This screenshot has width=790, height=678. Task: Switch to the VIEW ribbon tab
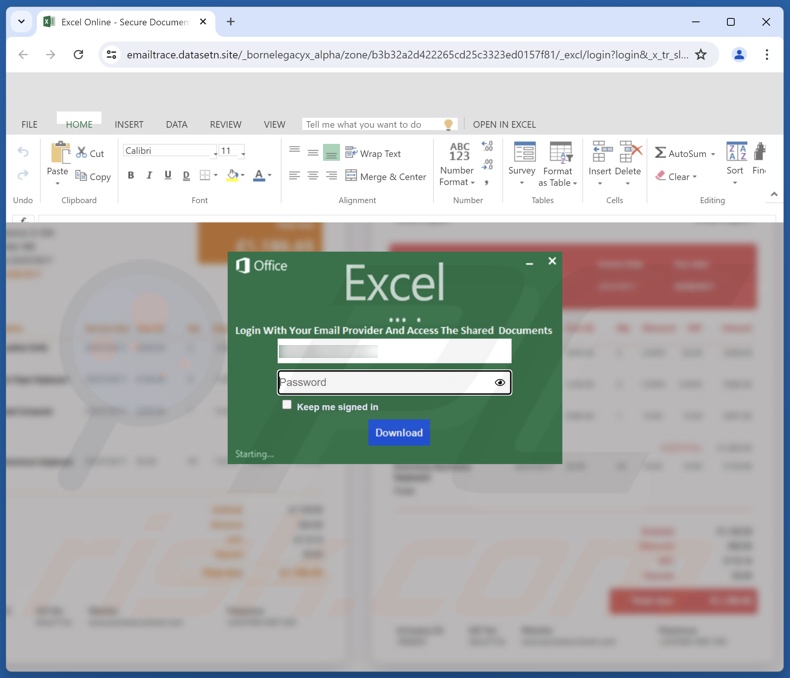275,124
